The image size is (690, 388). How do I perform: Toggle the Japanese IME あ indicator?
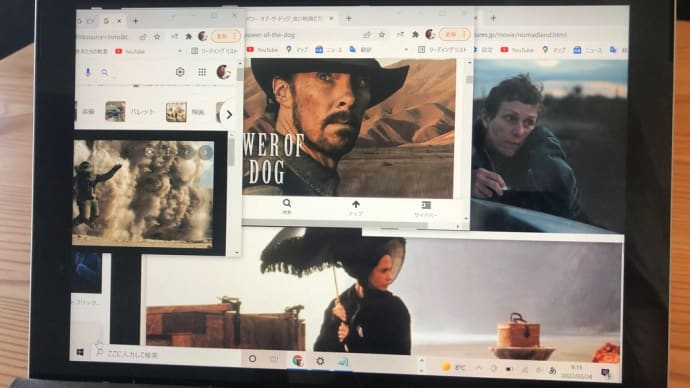coord(553,370)
